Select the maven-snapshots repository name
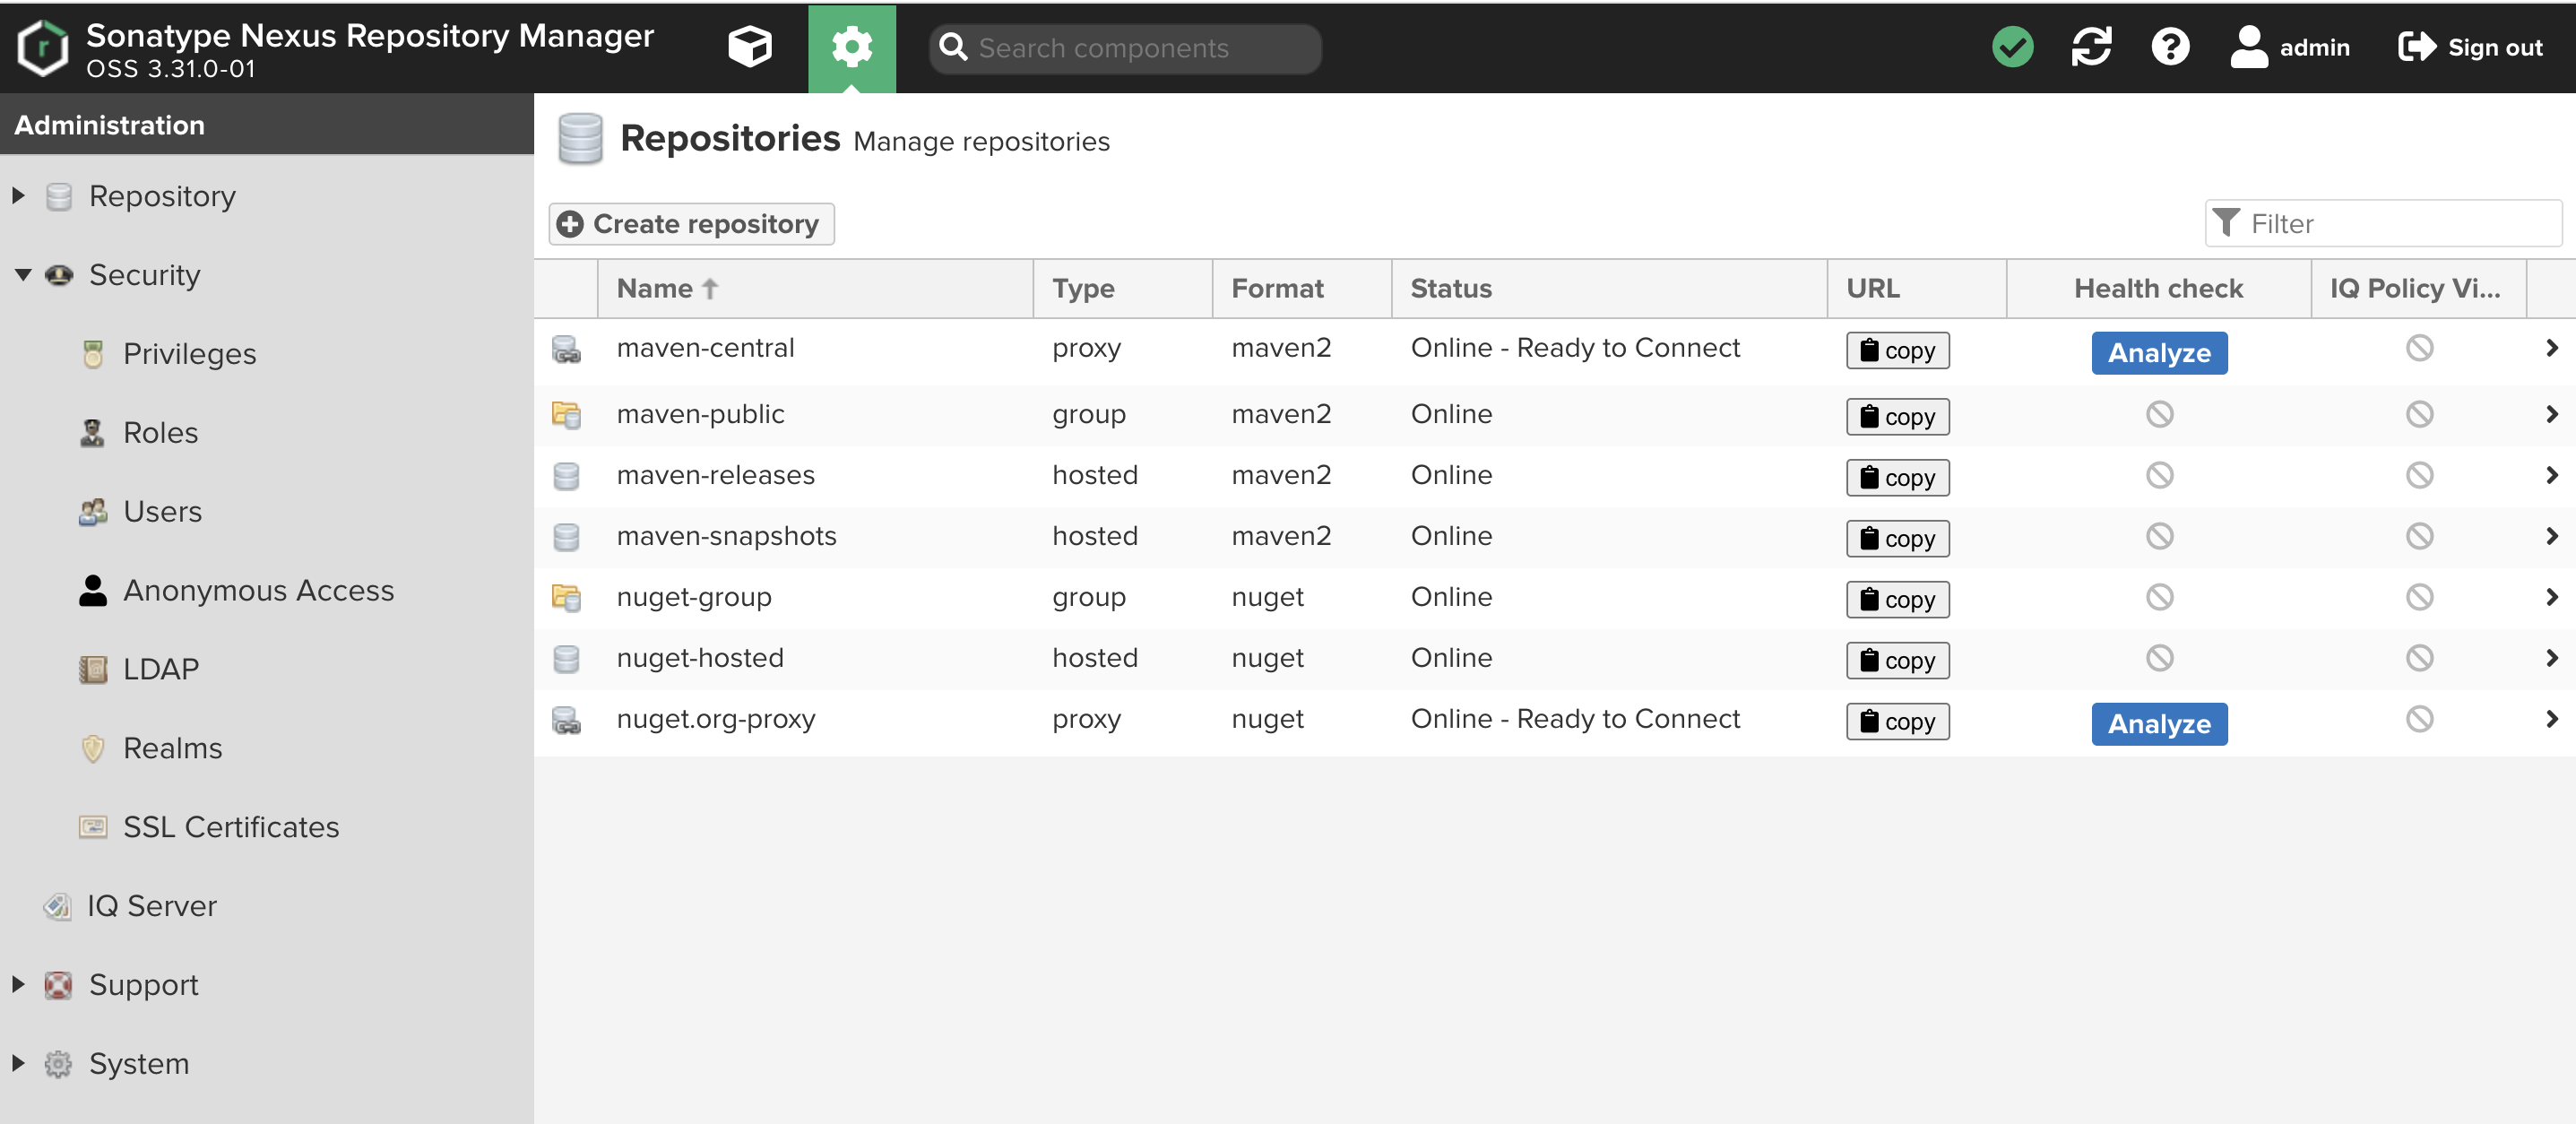The height and width of the screenshot is (1124, 2576). tap(726, 536)
